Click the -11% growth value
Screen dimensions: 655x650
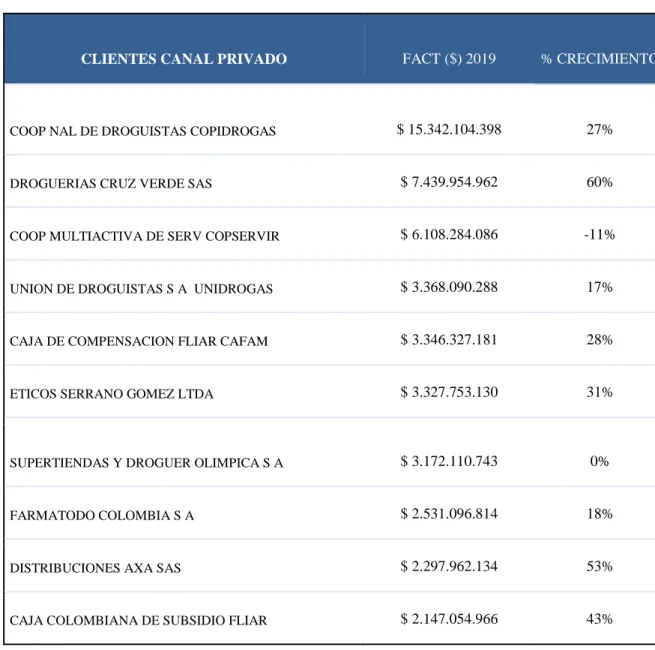(599, 235)
